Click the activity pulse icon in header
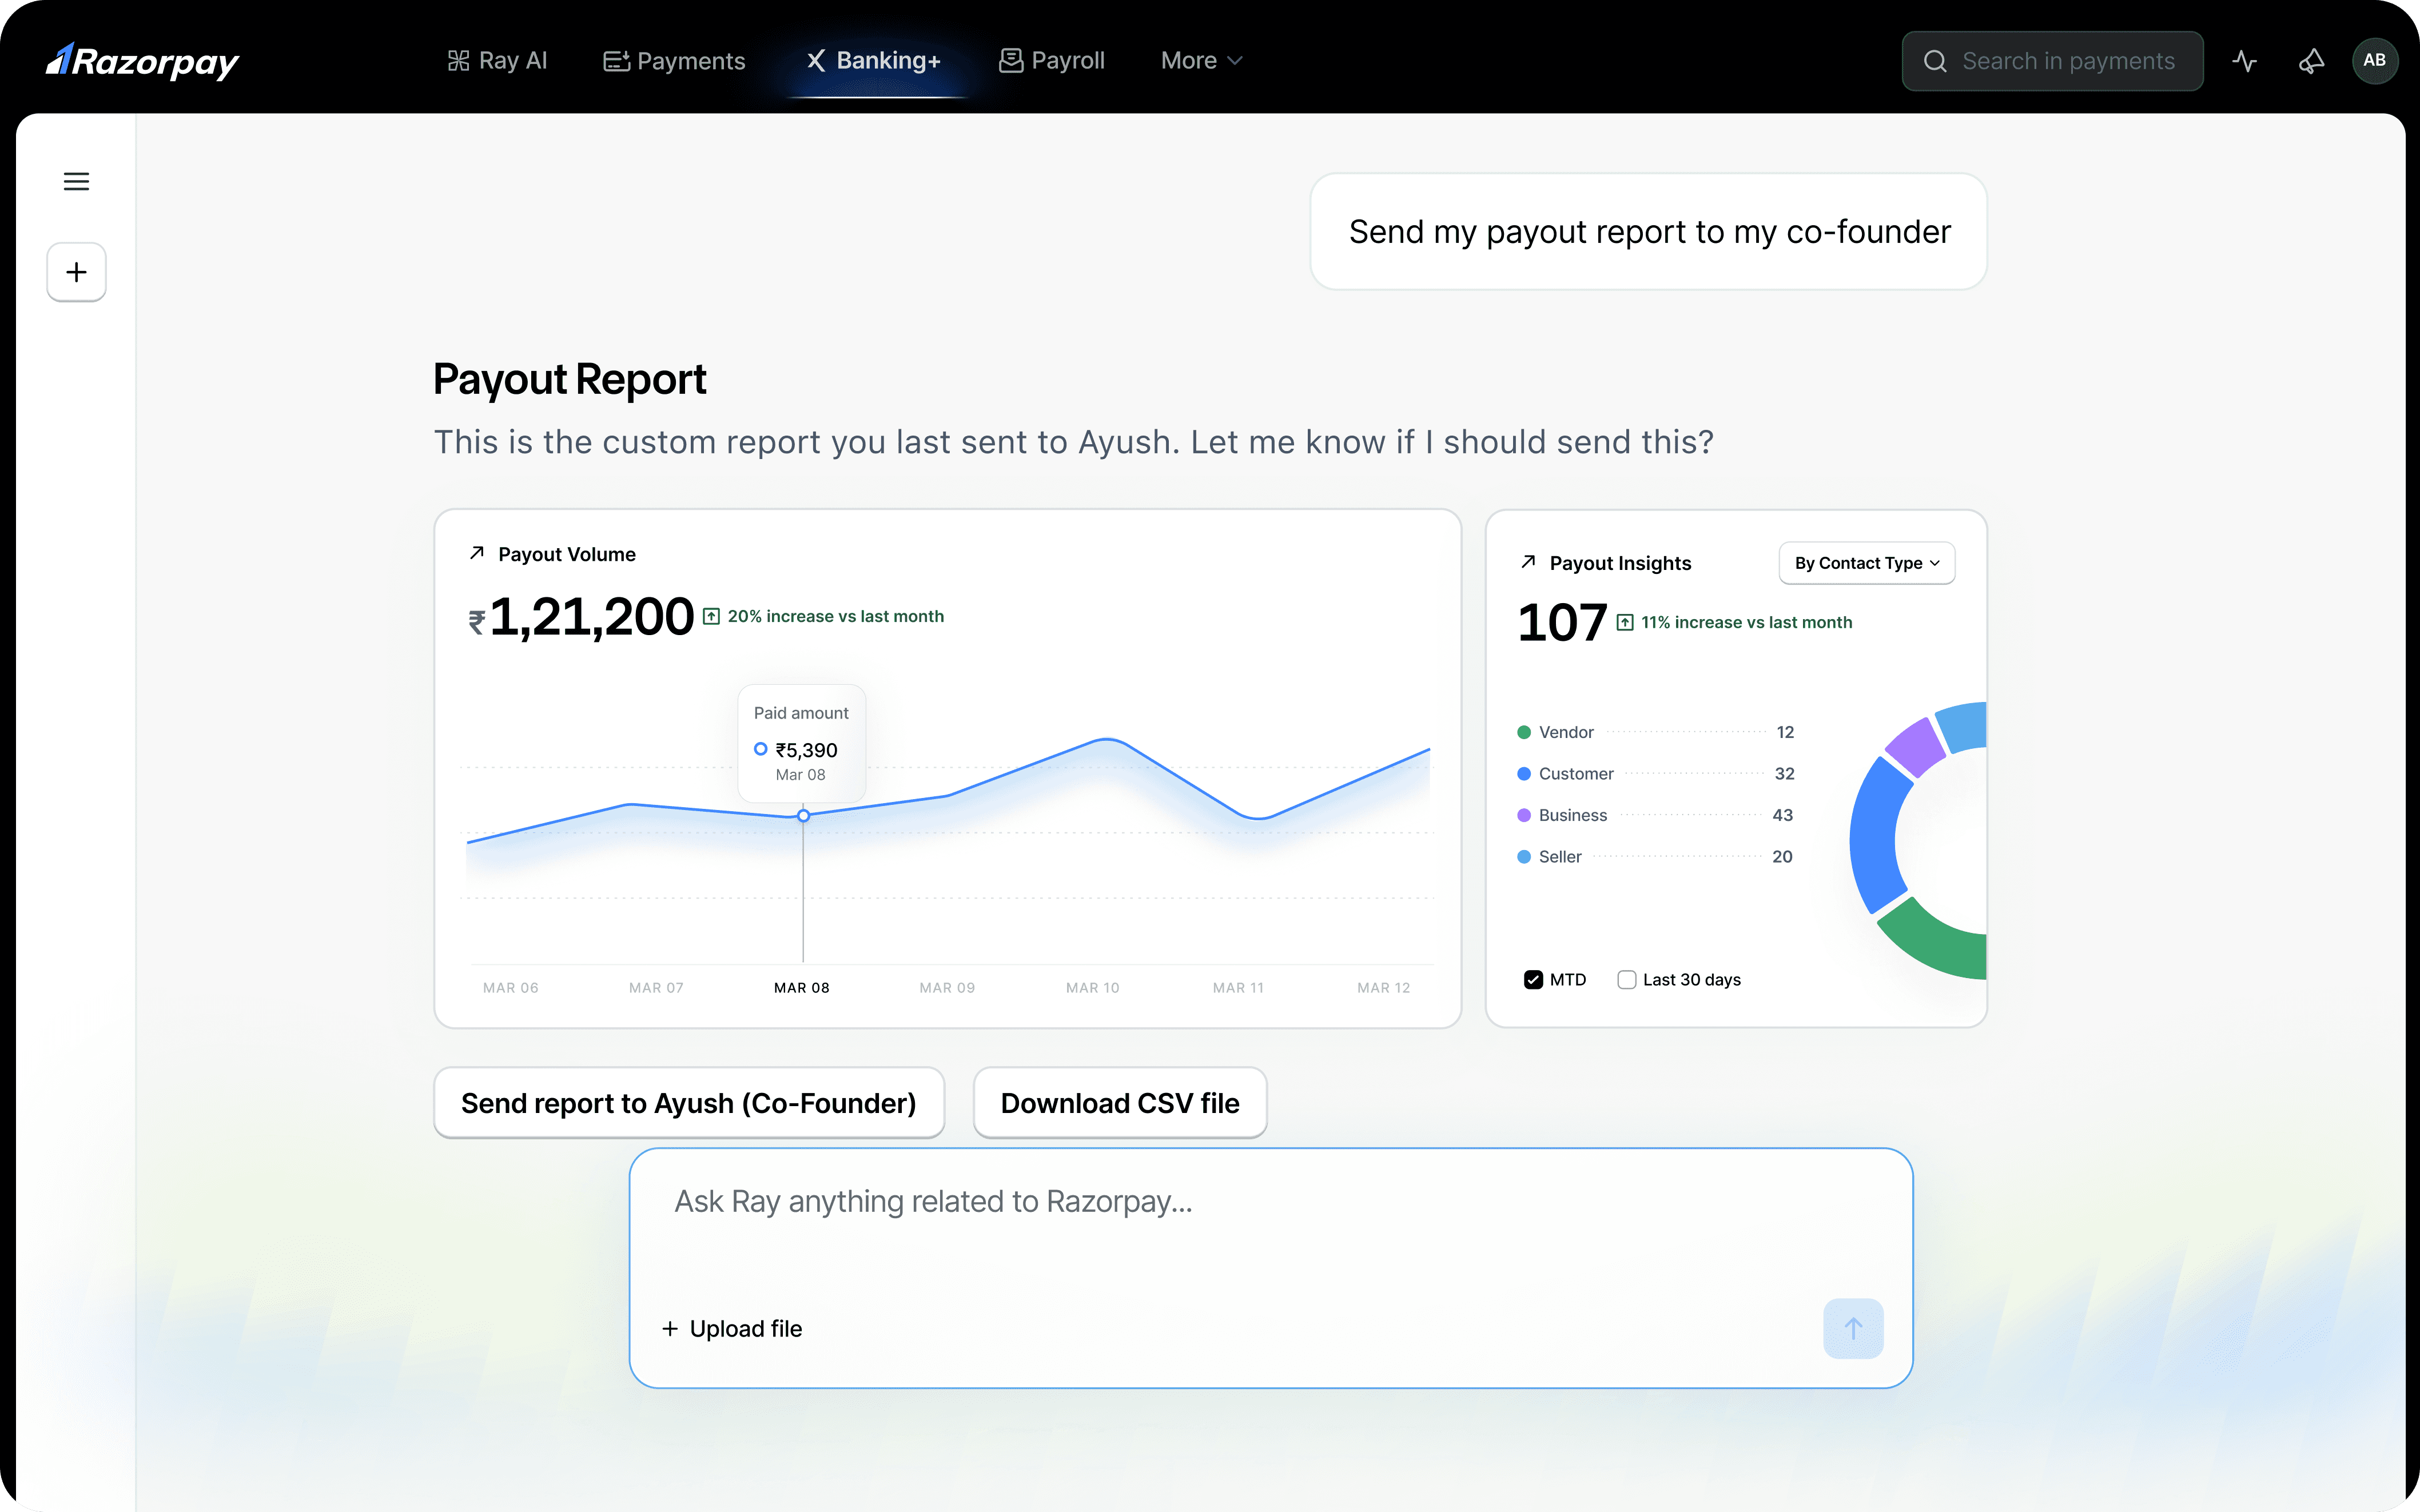This screenshot has height=1512, width=2420. point(2244,61)
